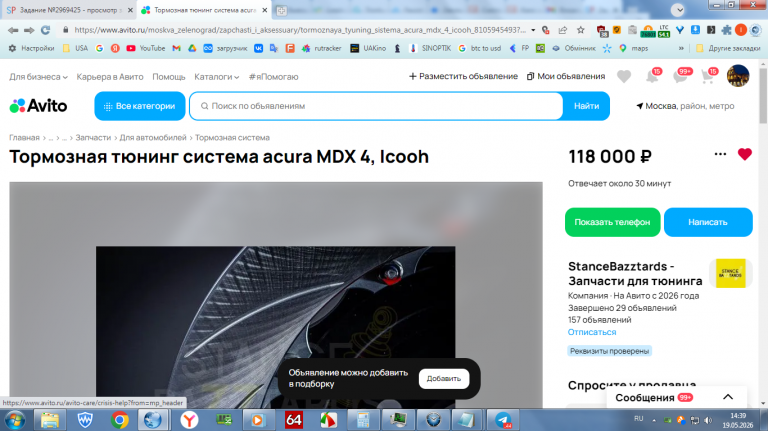Expand the Сообщения panel chevron

click(728, 397)
